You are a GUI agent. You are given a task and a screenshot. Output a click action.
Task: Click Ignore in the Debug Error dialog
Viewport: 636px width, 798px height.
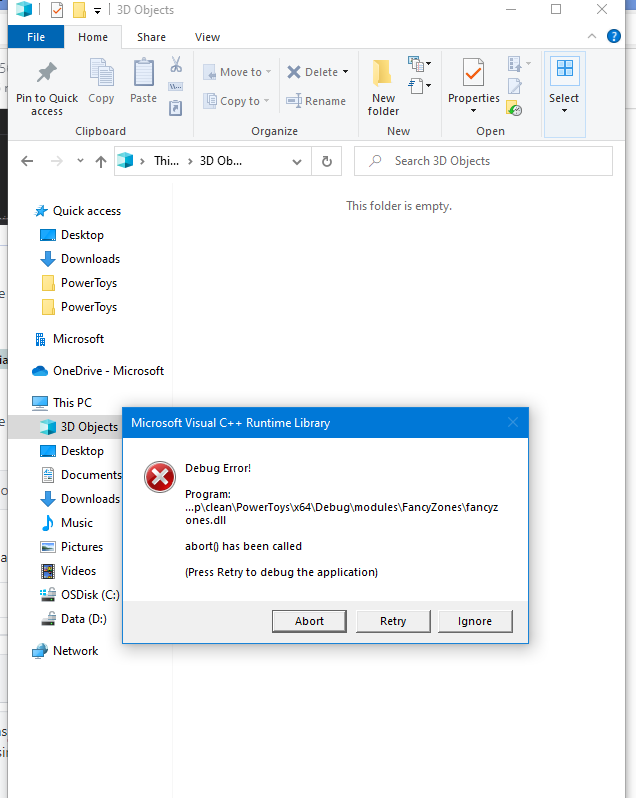tap(475, 621)
